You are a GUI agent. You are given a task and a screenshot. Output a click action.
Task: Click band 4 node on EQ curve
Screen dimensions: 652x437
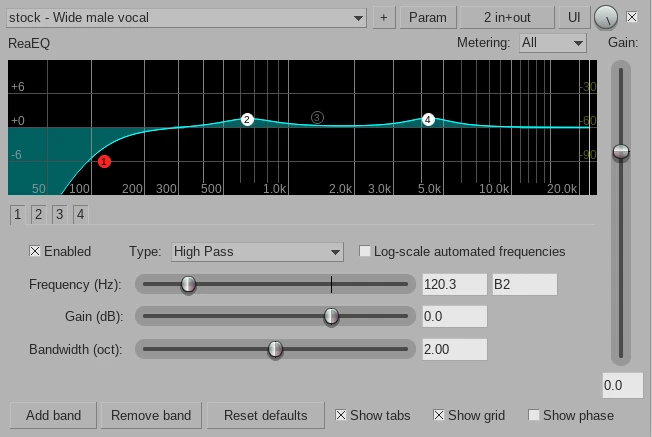click(428, 120)
